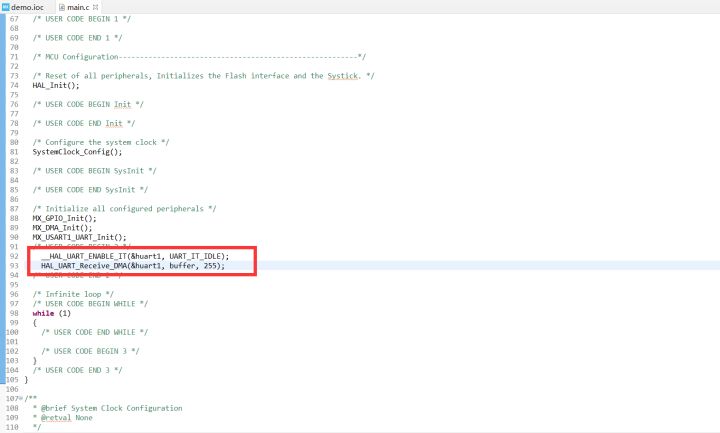Click line number 67 in the gutter
The width and height of the screenshot is (720, 433).
click(x=14, y=19)
